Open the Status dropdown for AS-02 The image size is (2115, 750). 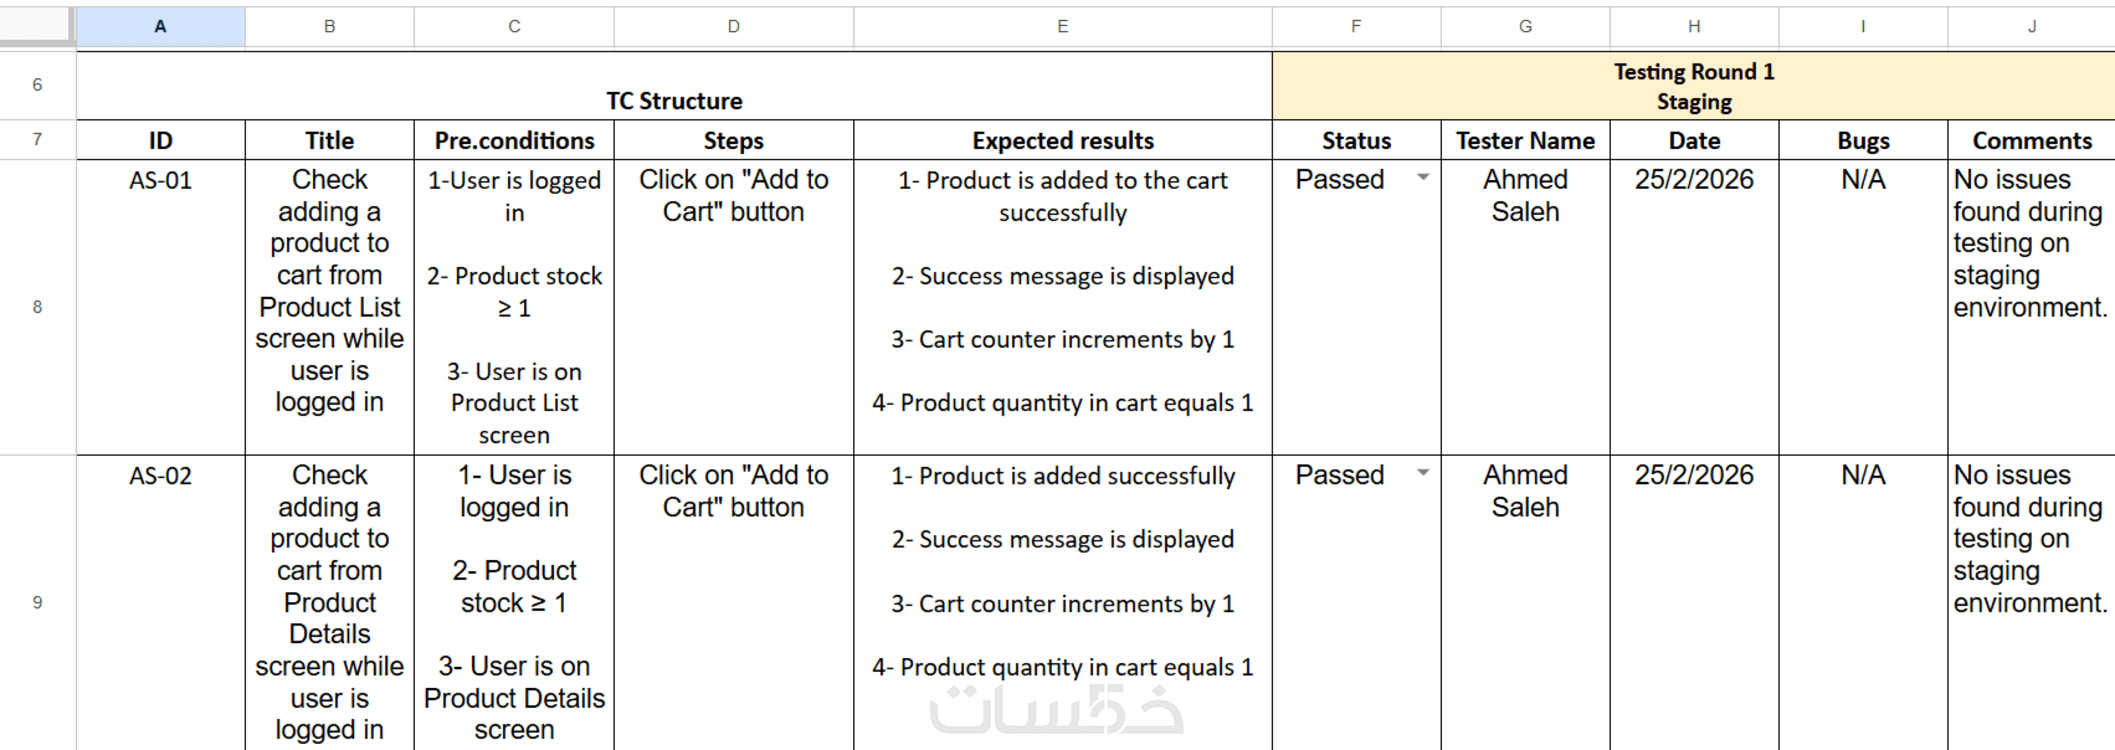tap(1422, 473)
